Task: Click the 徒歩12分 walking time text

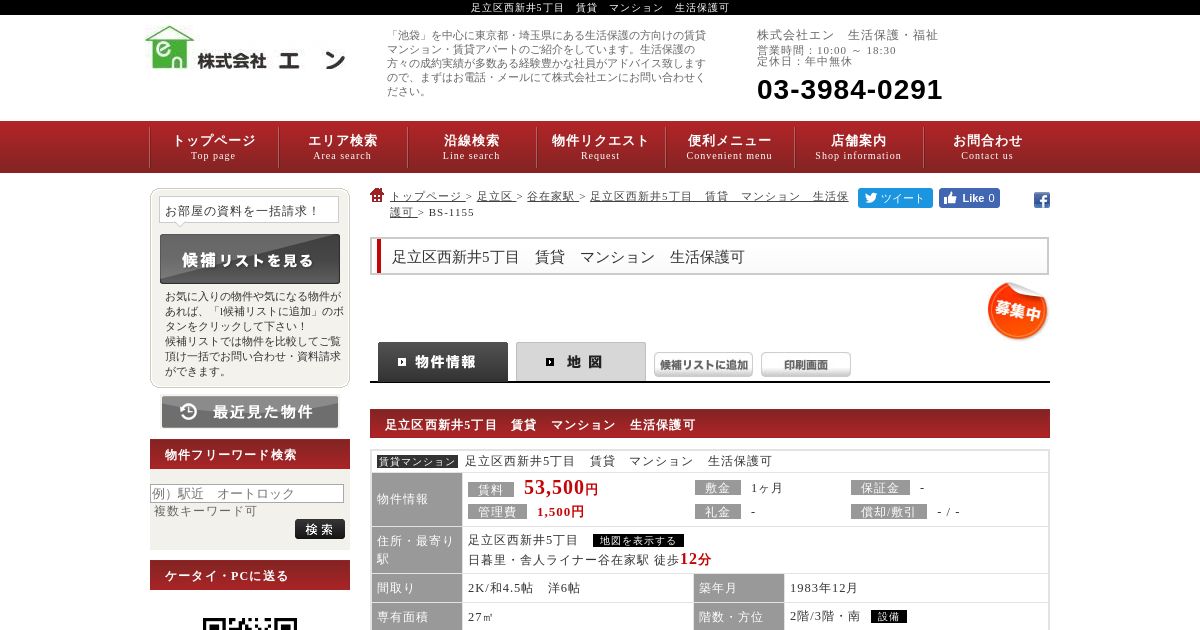Action: click(683, 560)
